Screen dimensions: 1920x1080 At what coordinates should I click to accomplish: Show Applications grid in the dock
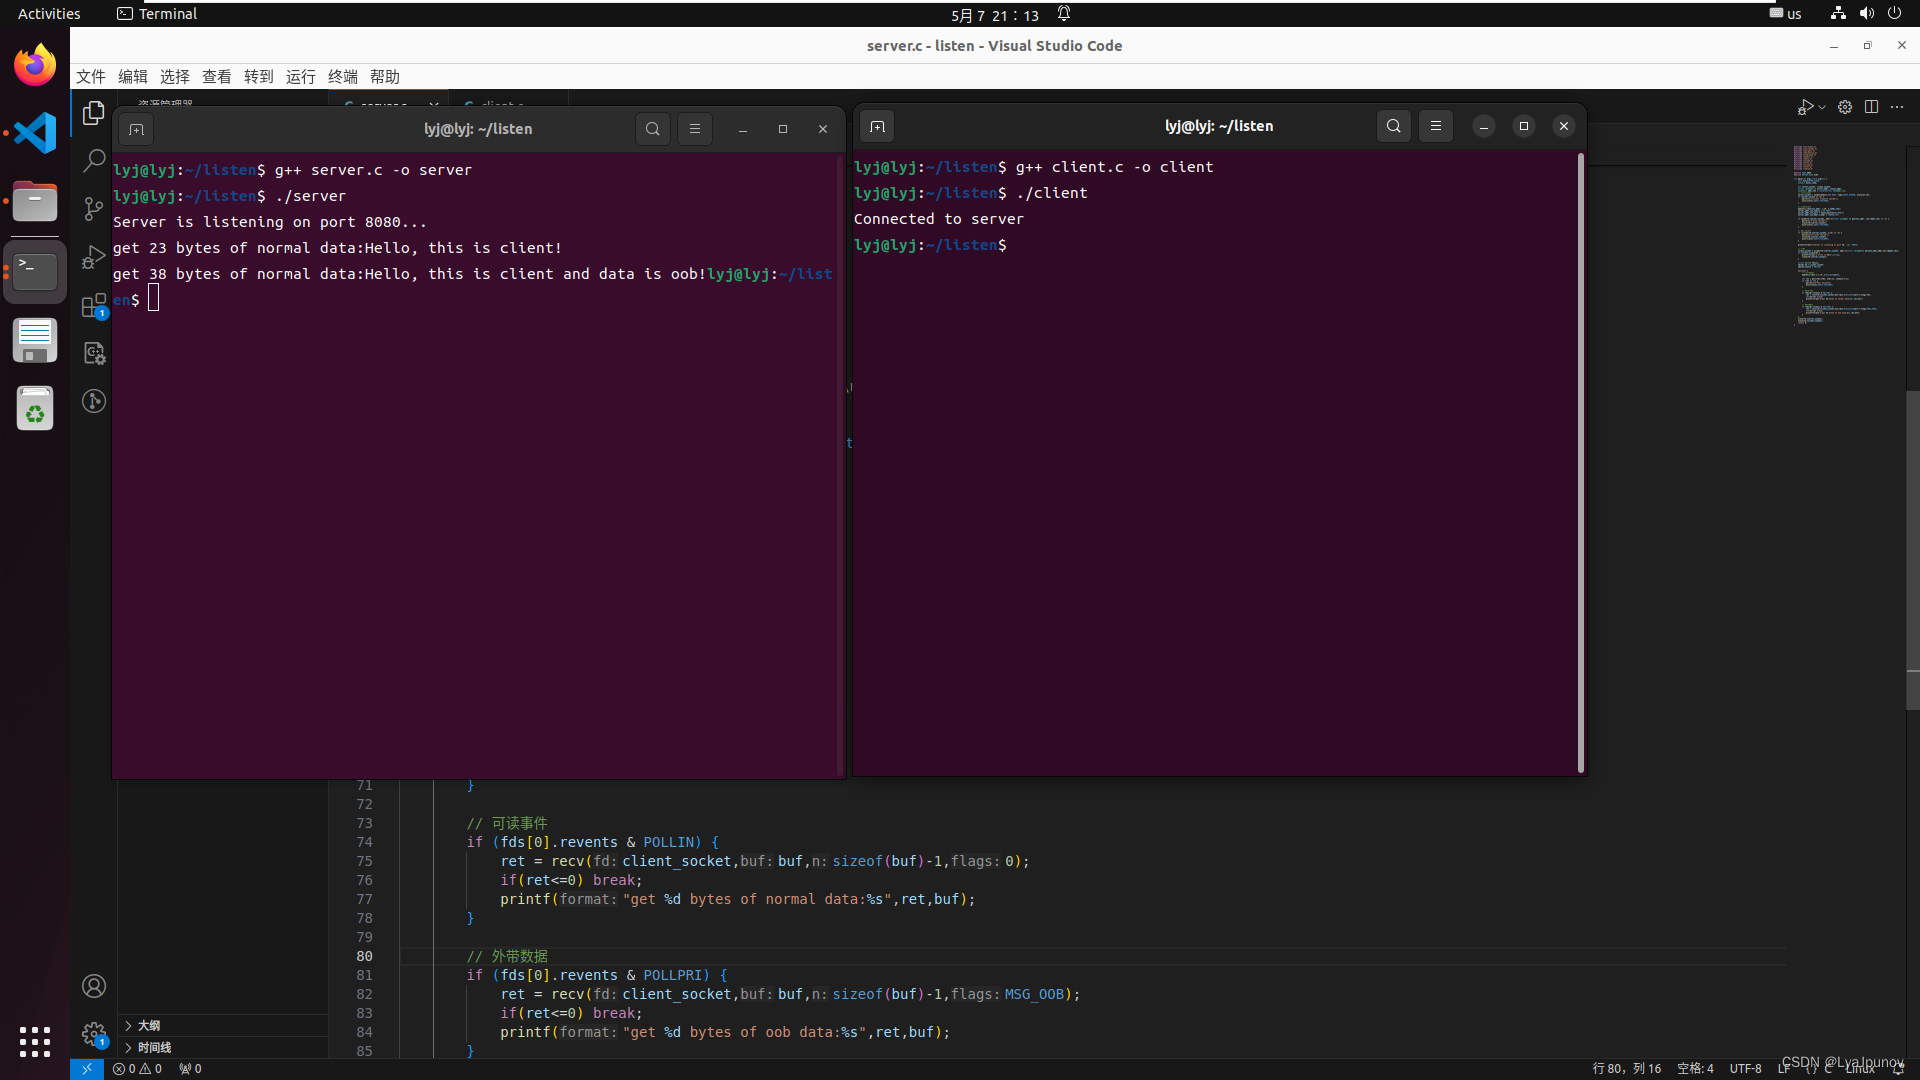[35, 1041]
